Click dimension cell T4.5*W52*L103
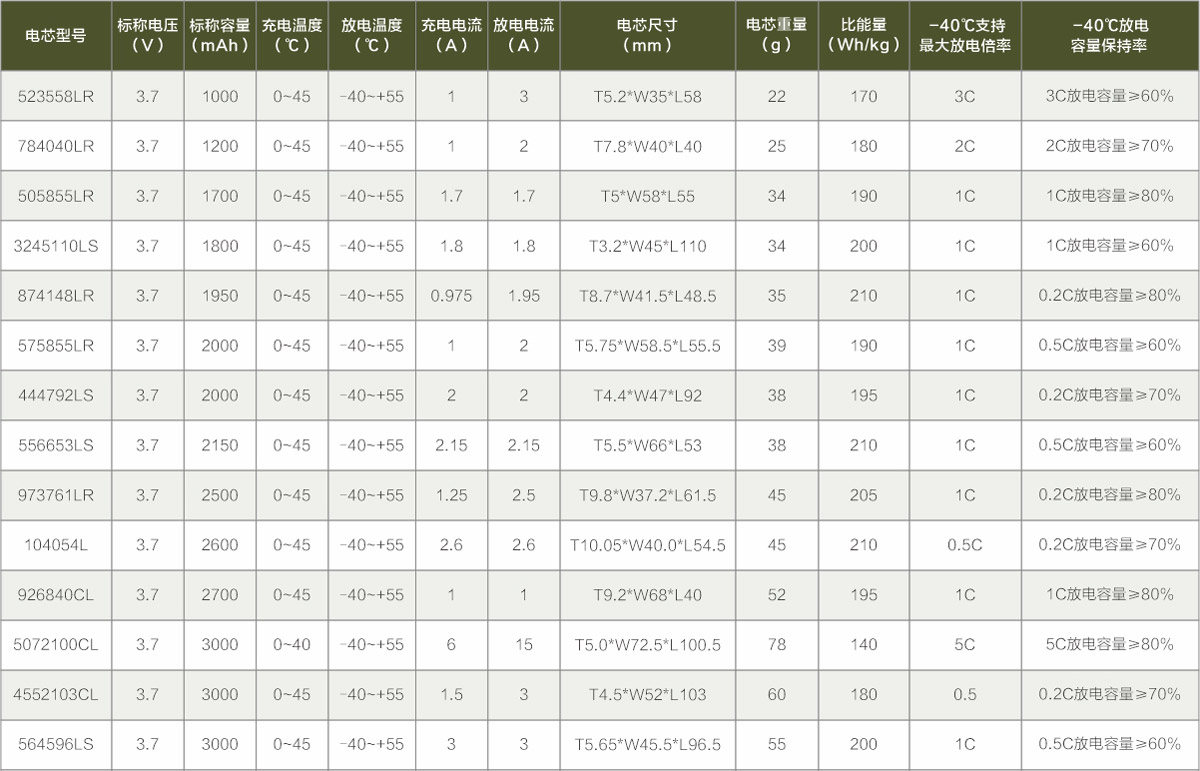Screen dimensions: 1200x771 coord(648,695)
